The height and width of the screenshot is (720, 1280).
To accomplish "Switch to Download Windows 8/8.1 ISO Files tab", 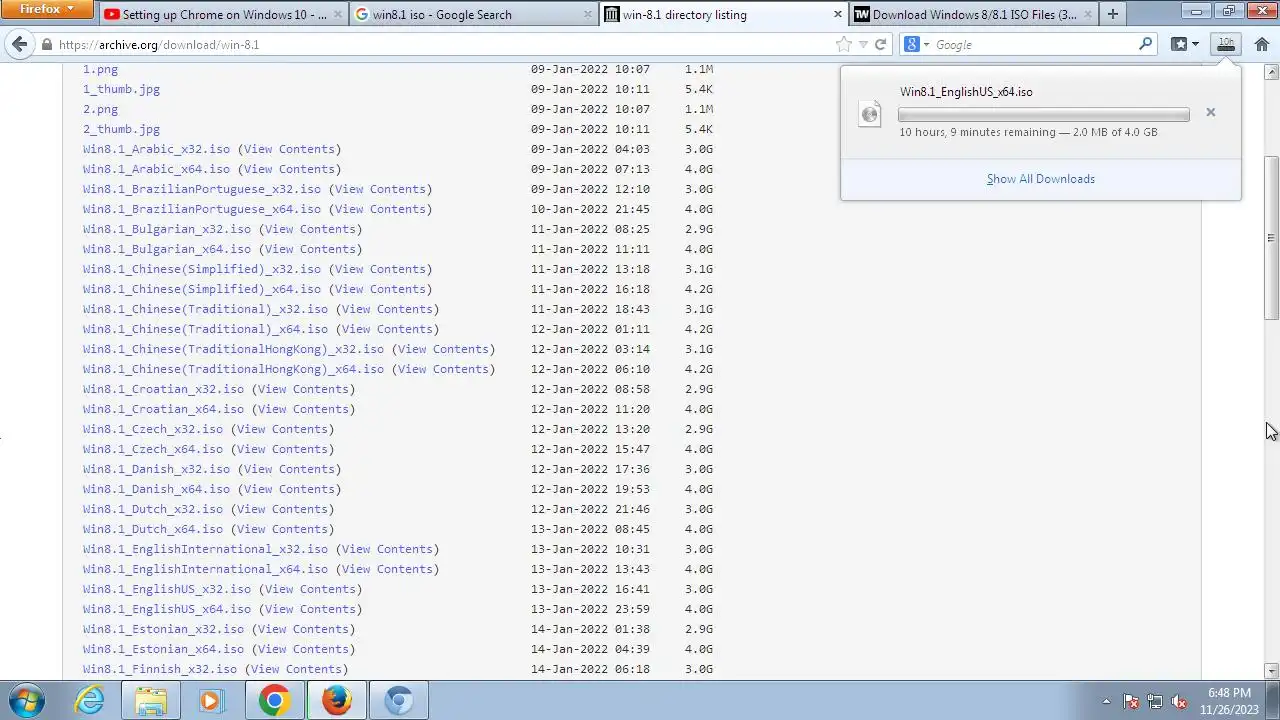I will 973,14.
